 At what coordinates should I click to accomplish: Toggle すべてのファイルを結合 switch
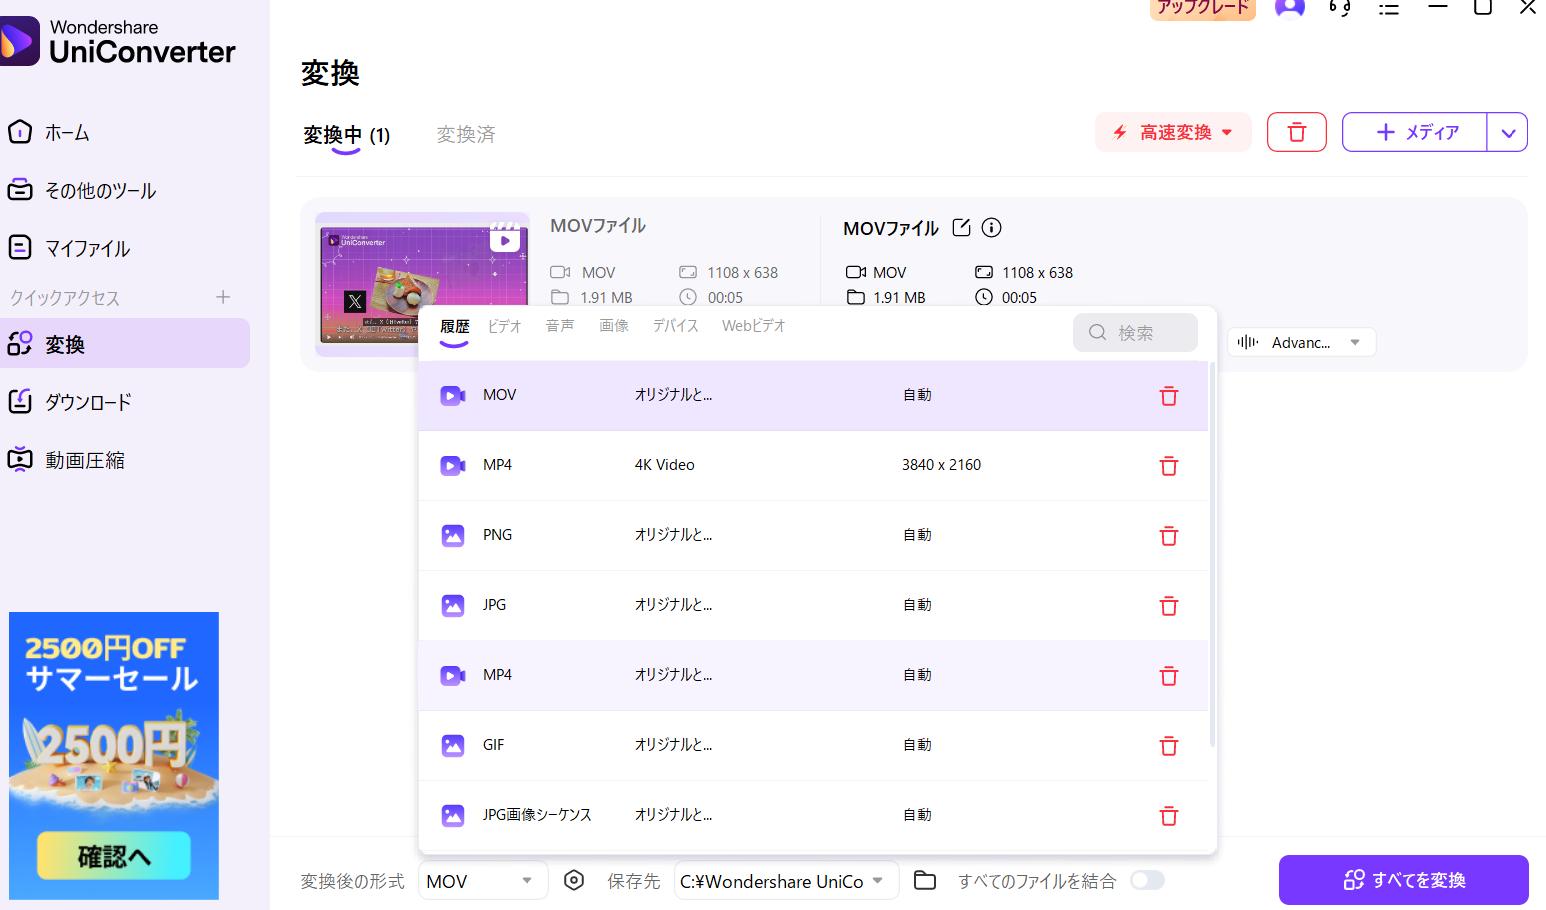[x=1147, y=880]
